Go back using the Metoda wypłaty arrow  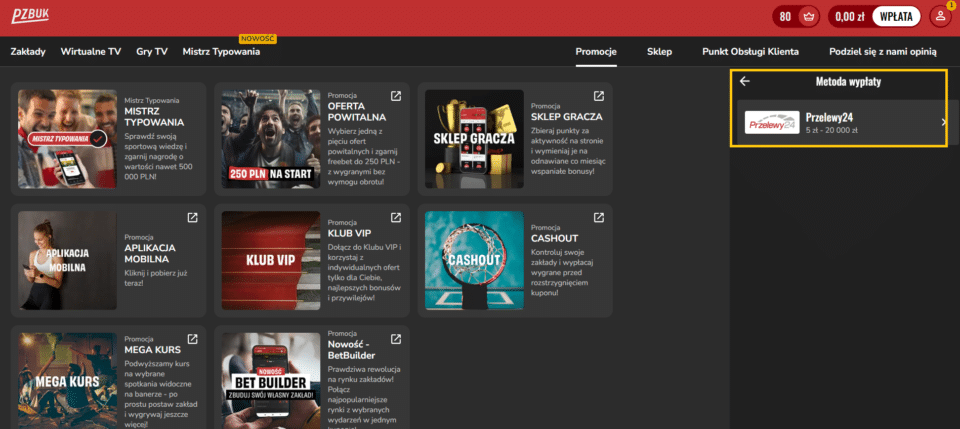[744, 81]
